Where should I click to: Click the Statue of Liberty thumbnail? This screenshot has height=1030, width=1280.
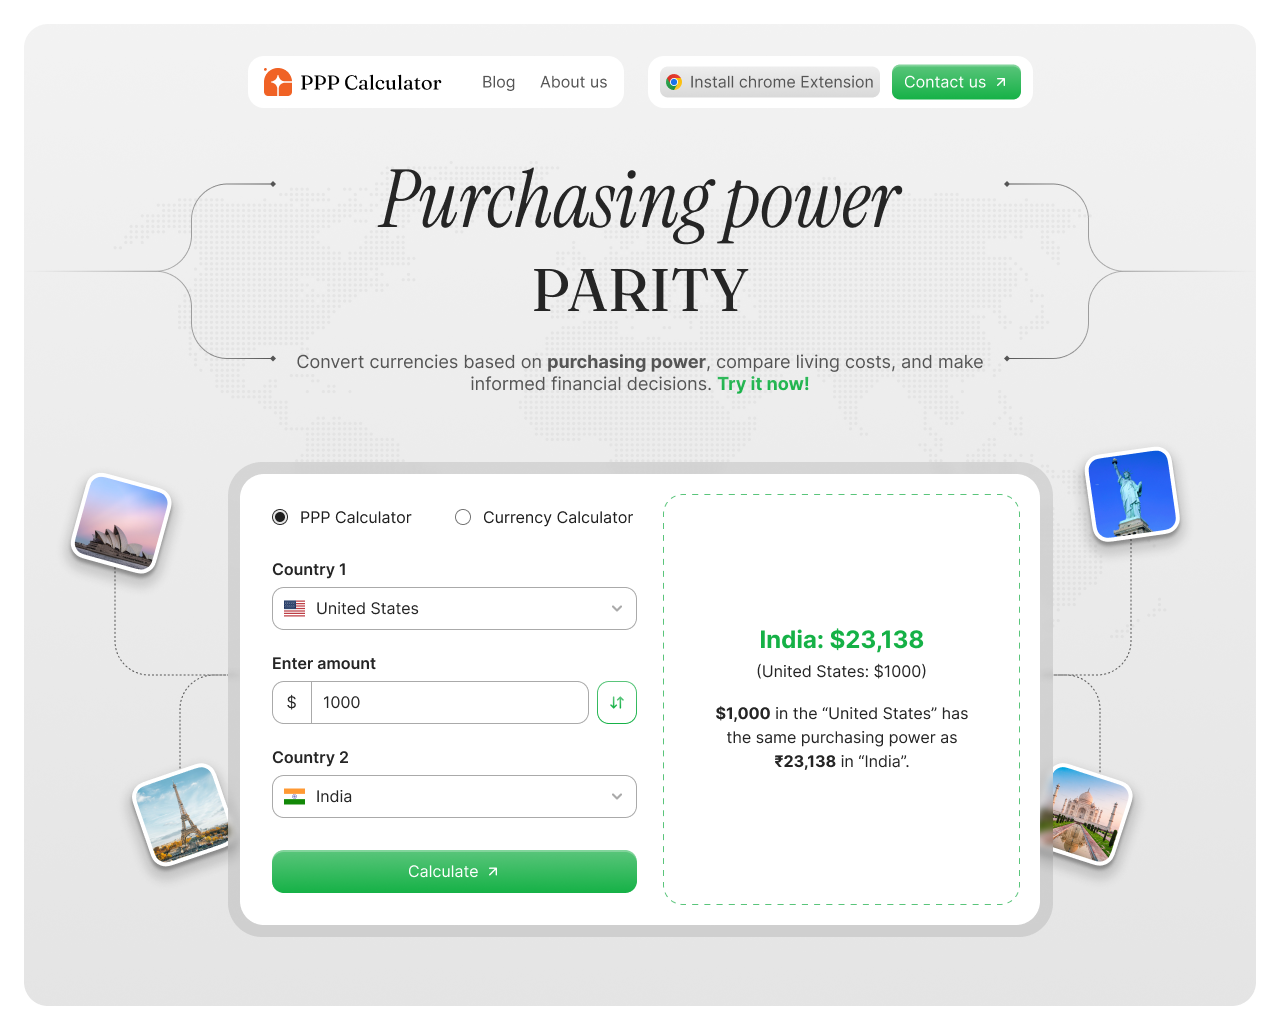click(1133, 494)
